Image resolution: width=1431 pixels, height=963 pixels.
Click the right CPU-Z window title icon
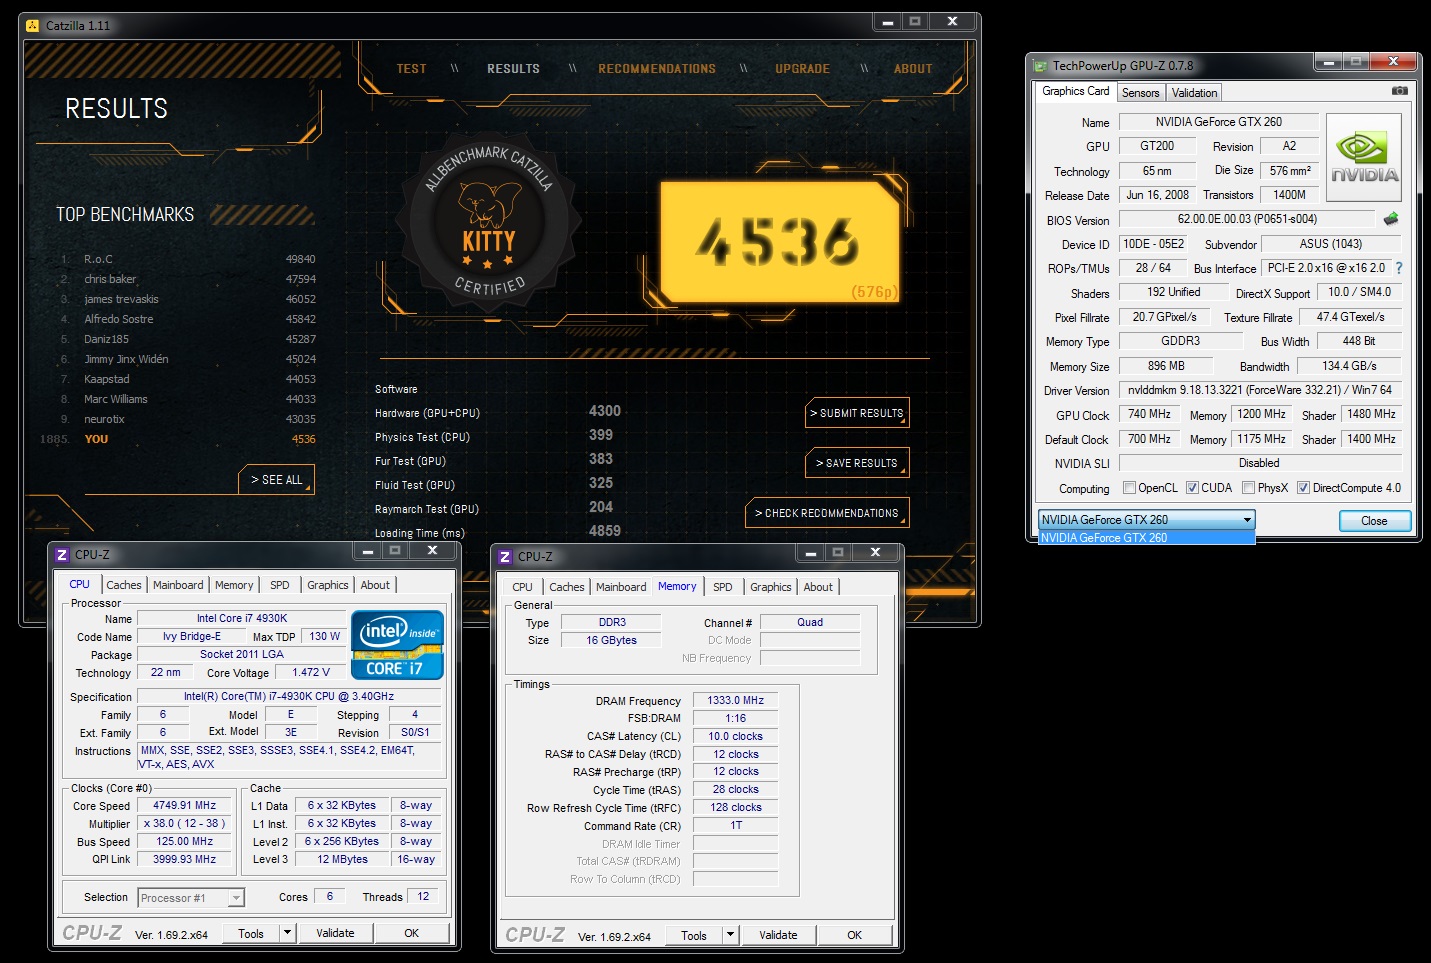click(x=505, y=556)
